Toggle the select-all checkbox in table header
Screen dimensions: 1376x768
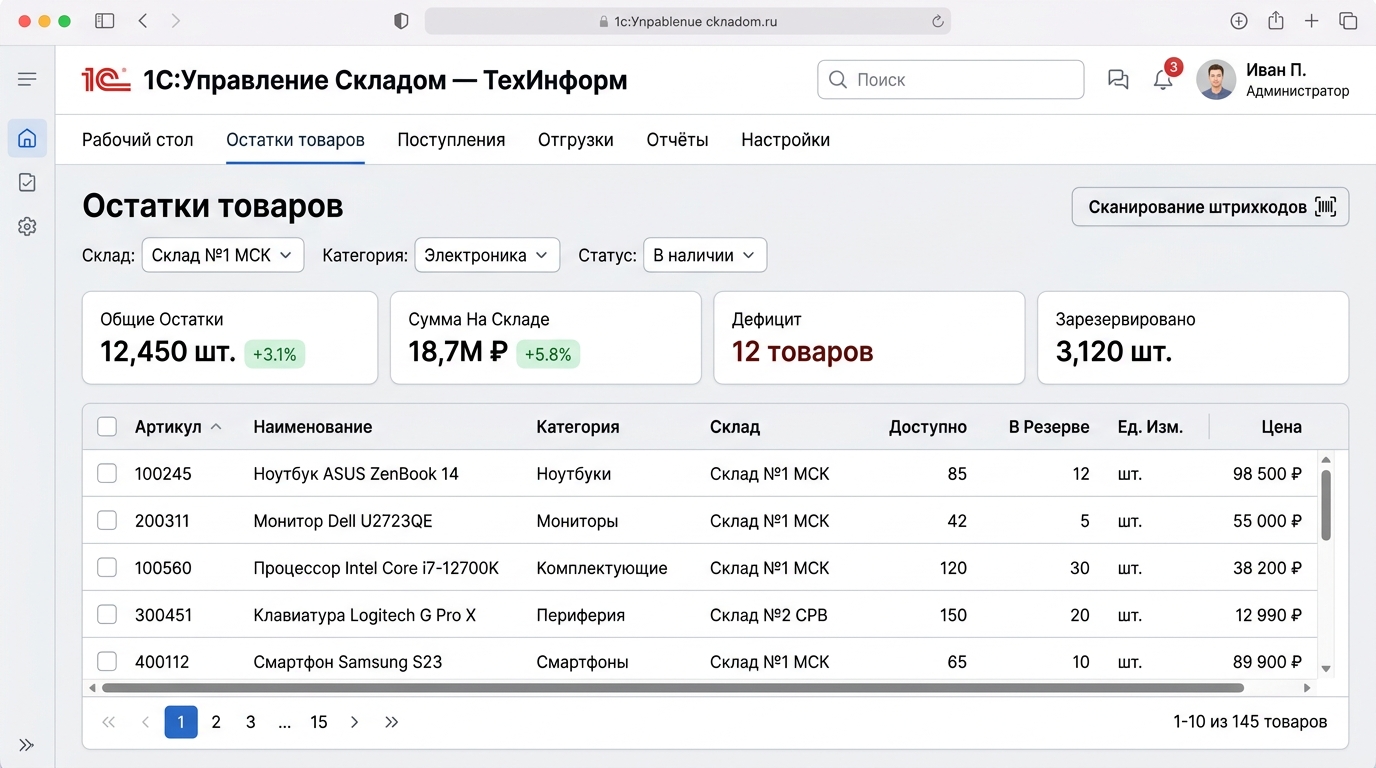107,427
